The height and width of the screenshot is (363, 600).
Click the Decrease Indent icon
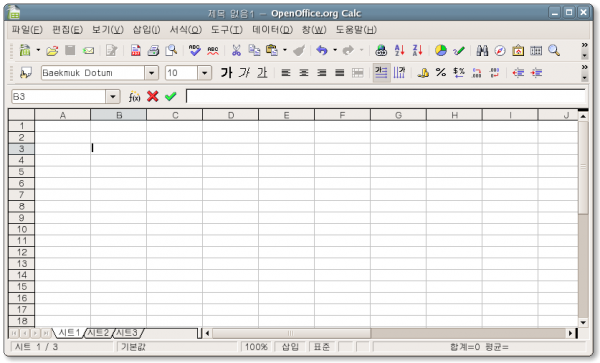[x=518, y=73]
